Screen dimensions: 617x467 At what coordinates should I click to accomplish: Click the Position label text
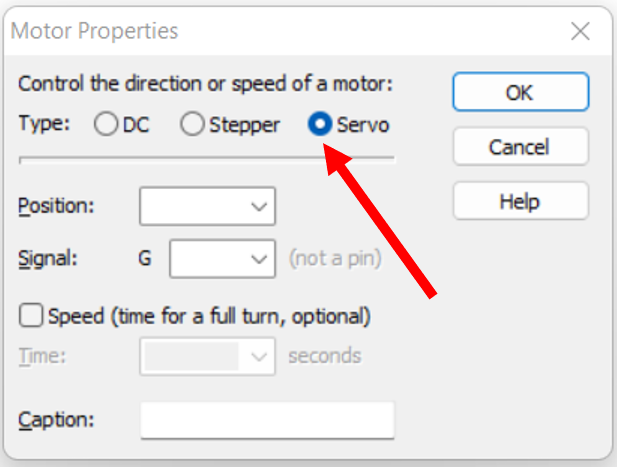click(x=56, y=206)
